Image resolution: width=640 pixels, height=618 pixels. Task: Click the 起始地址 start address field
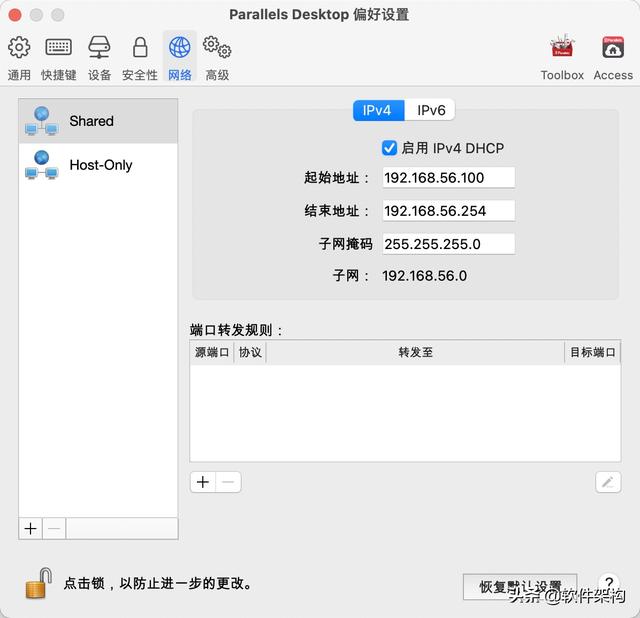click(449, 178)
